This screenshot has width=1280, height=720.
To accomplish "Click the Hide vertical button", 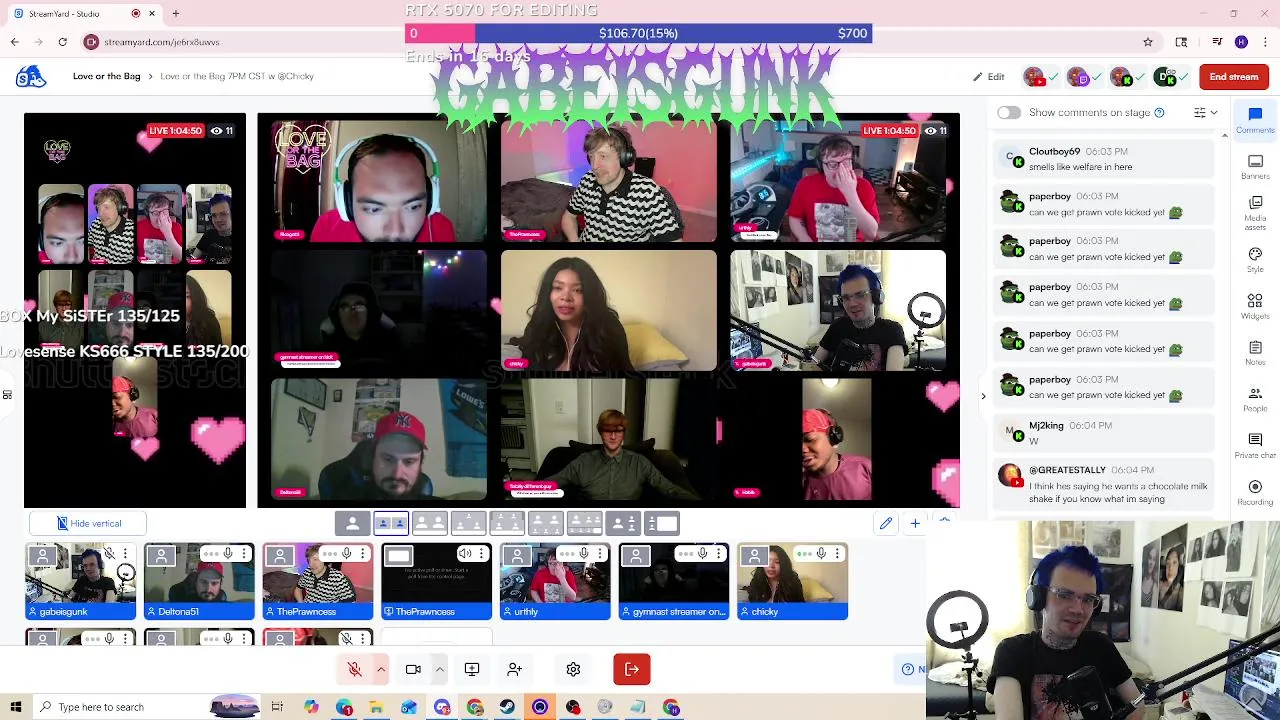I will click(x=88, y=523).
